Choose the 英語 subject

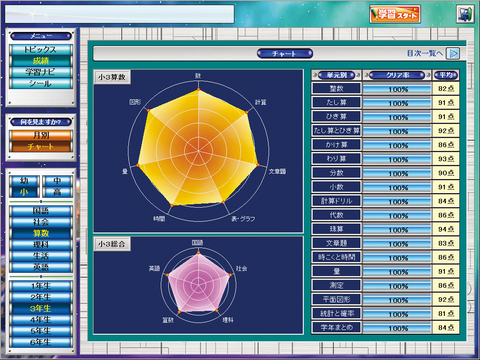pos(41,267)
